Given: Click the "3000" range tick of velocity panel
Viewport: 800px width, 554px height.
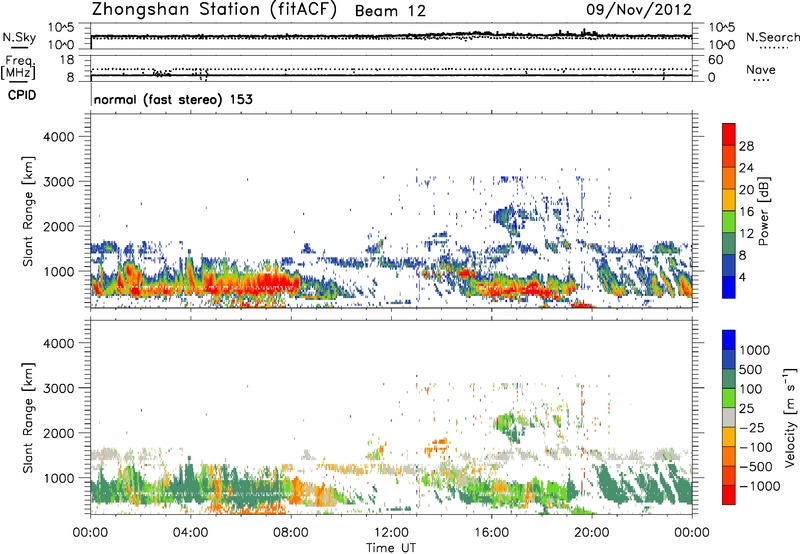Looking at the screenshot, I should [59, 388].
